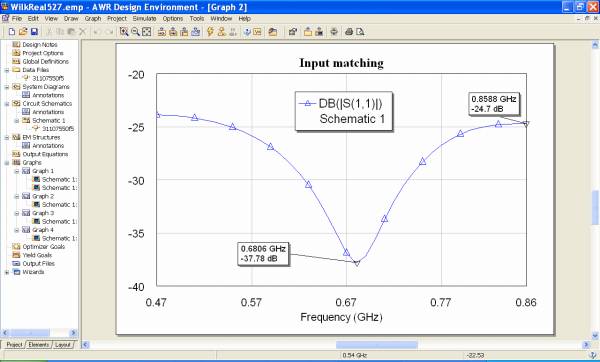Screen dimensions: 600x362
Task: Open the Simulate menu
Action: (x=144, y=18)
